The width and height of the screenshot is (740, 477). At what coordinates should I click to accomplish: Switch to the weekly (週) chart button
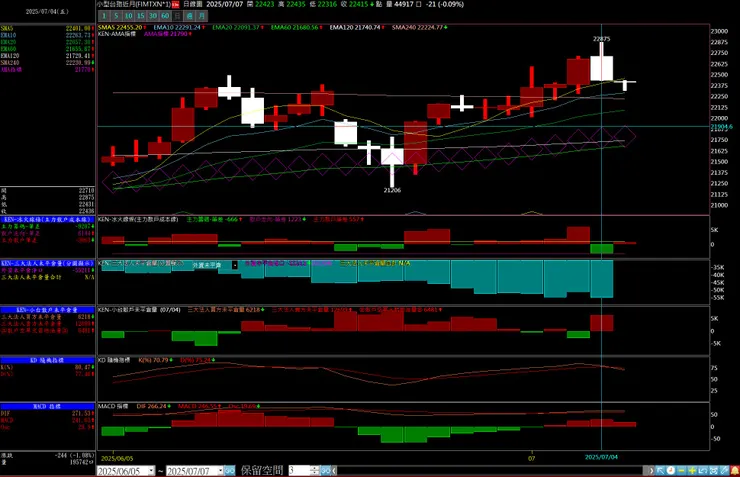190,16
